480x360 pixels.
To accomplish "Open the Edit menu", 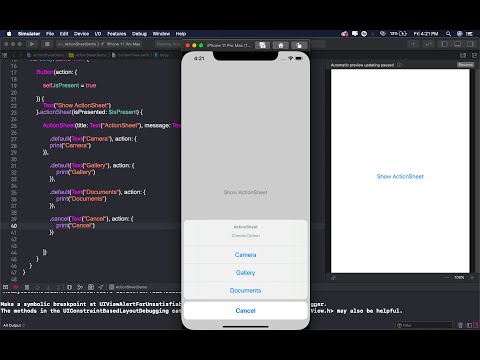I will (x=64, y=34).
